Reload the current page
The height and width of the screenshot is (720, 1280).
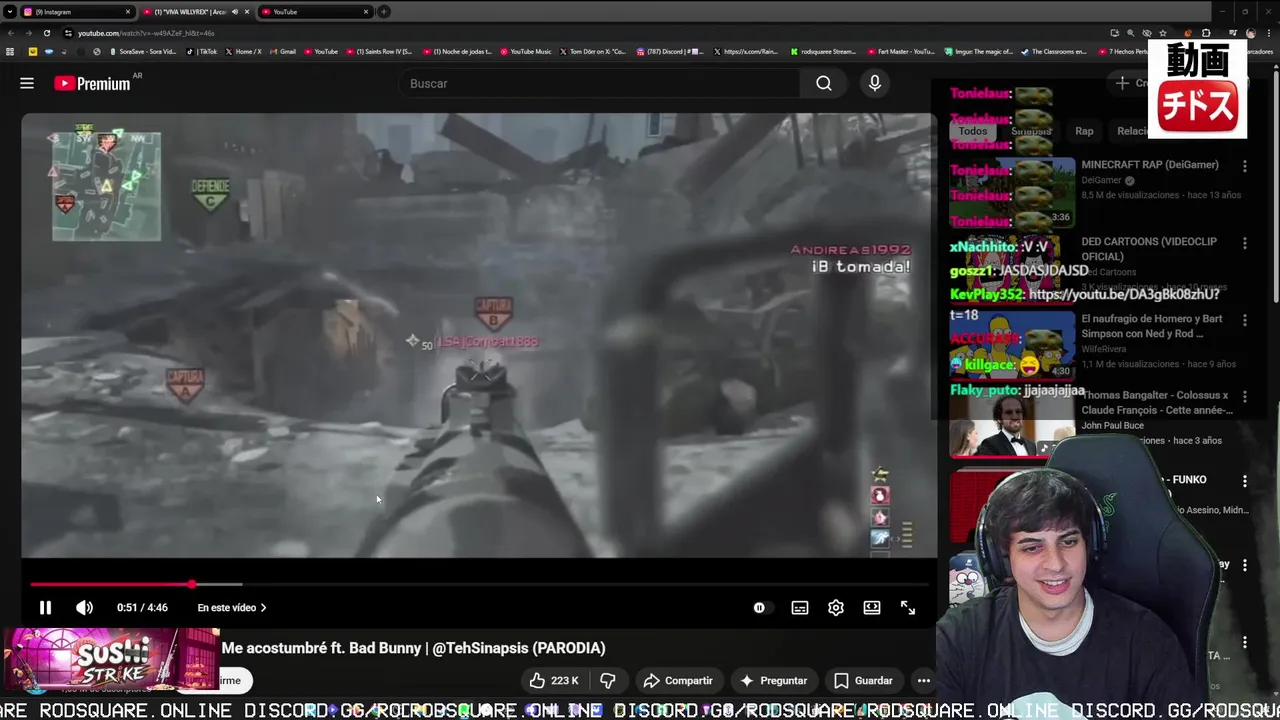click(x=46, y=33)
